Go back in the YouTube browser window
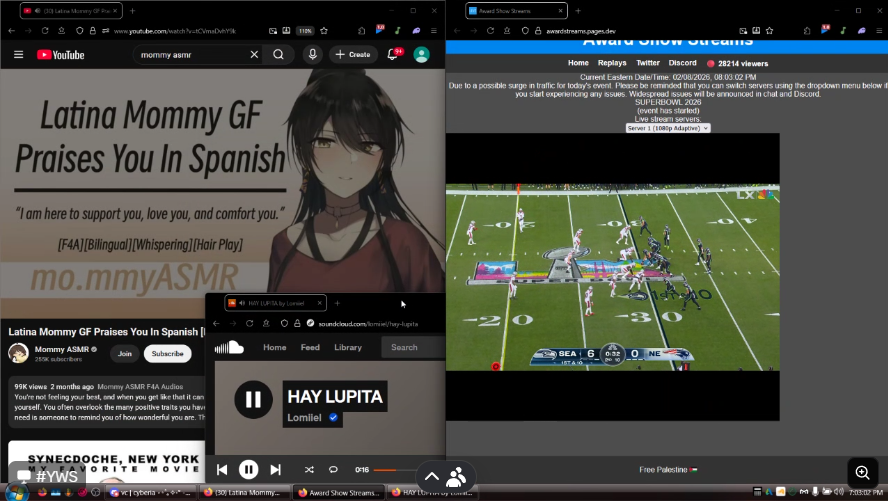 pyautogui.click(x=12, y=31)
